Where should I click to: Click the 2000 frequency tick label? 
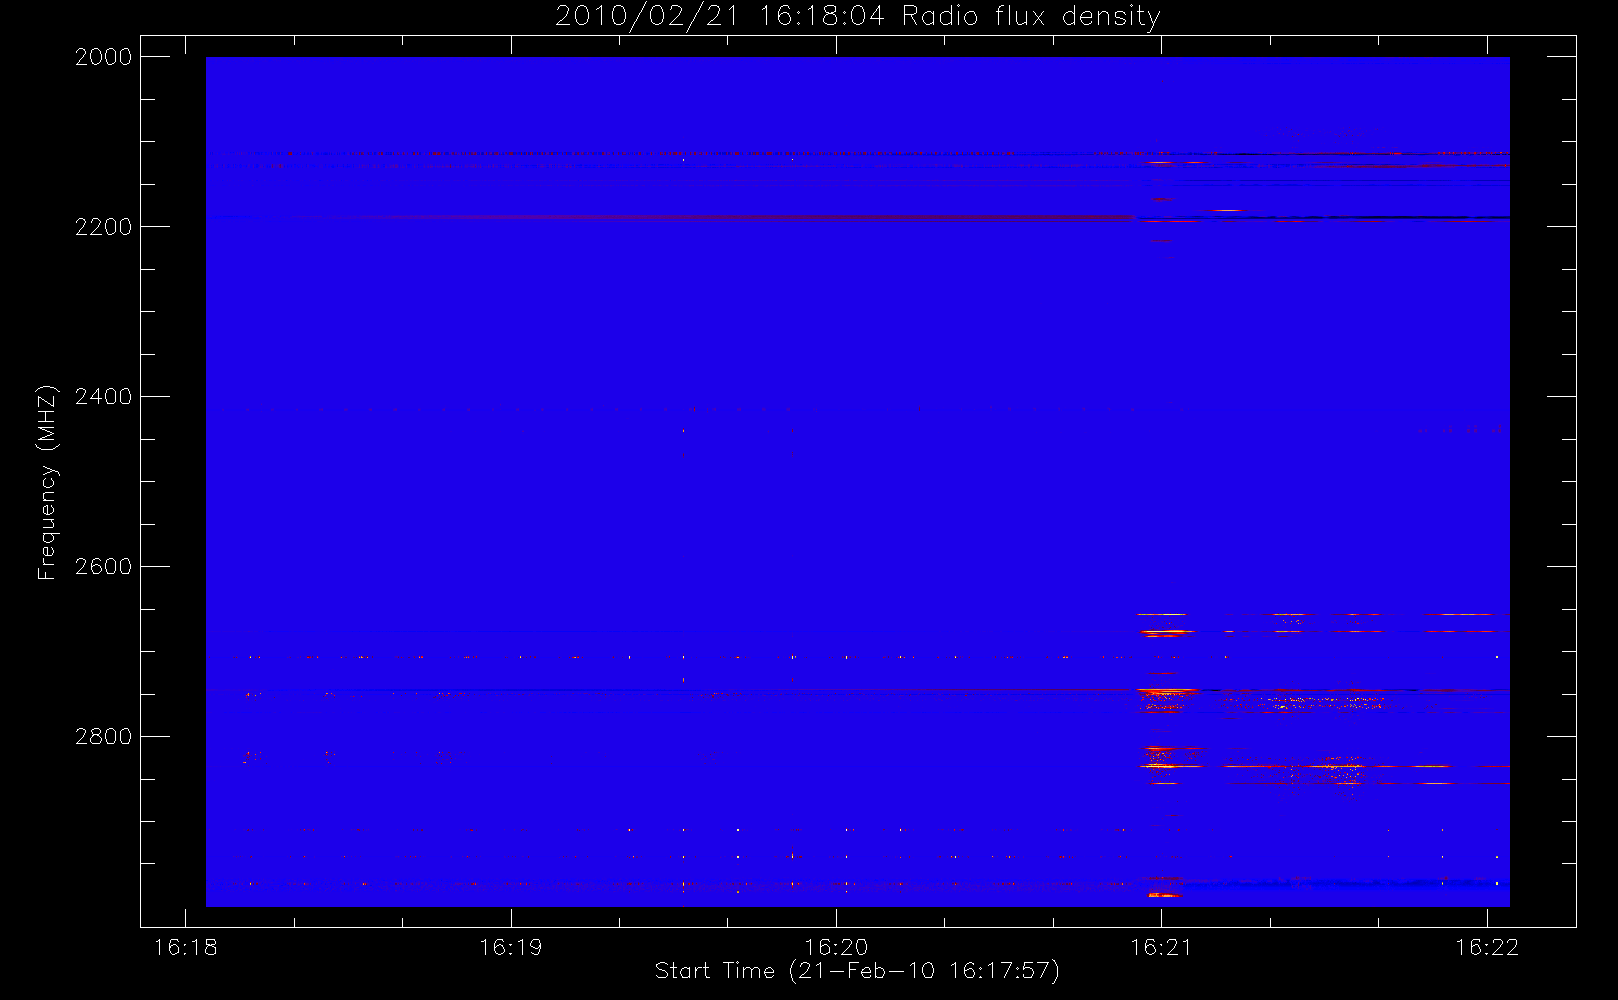[x=104, y=57]
